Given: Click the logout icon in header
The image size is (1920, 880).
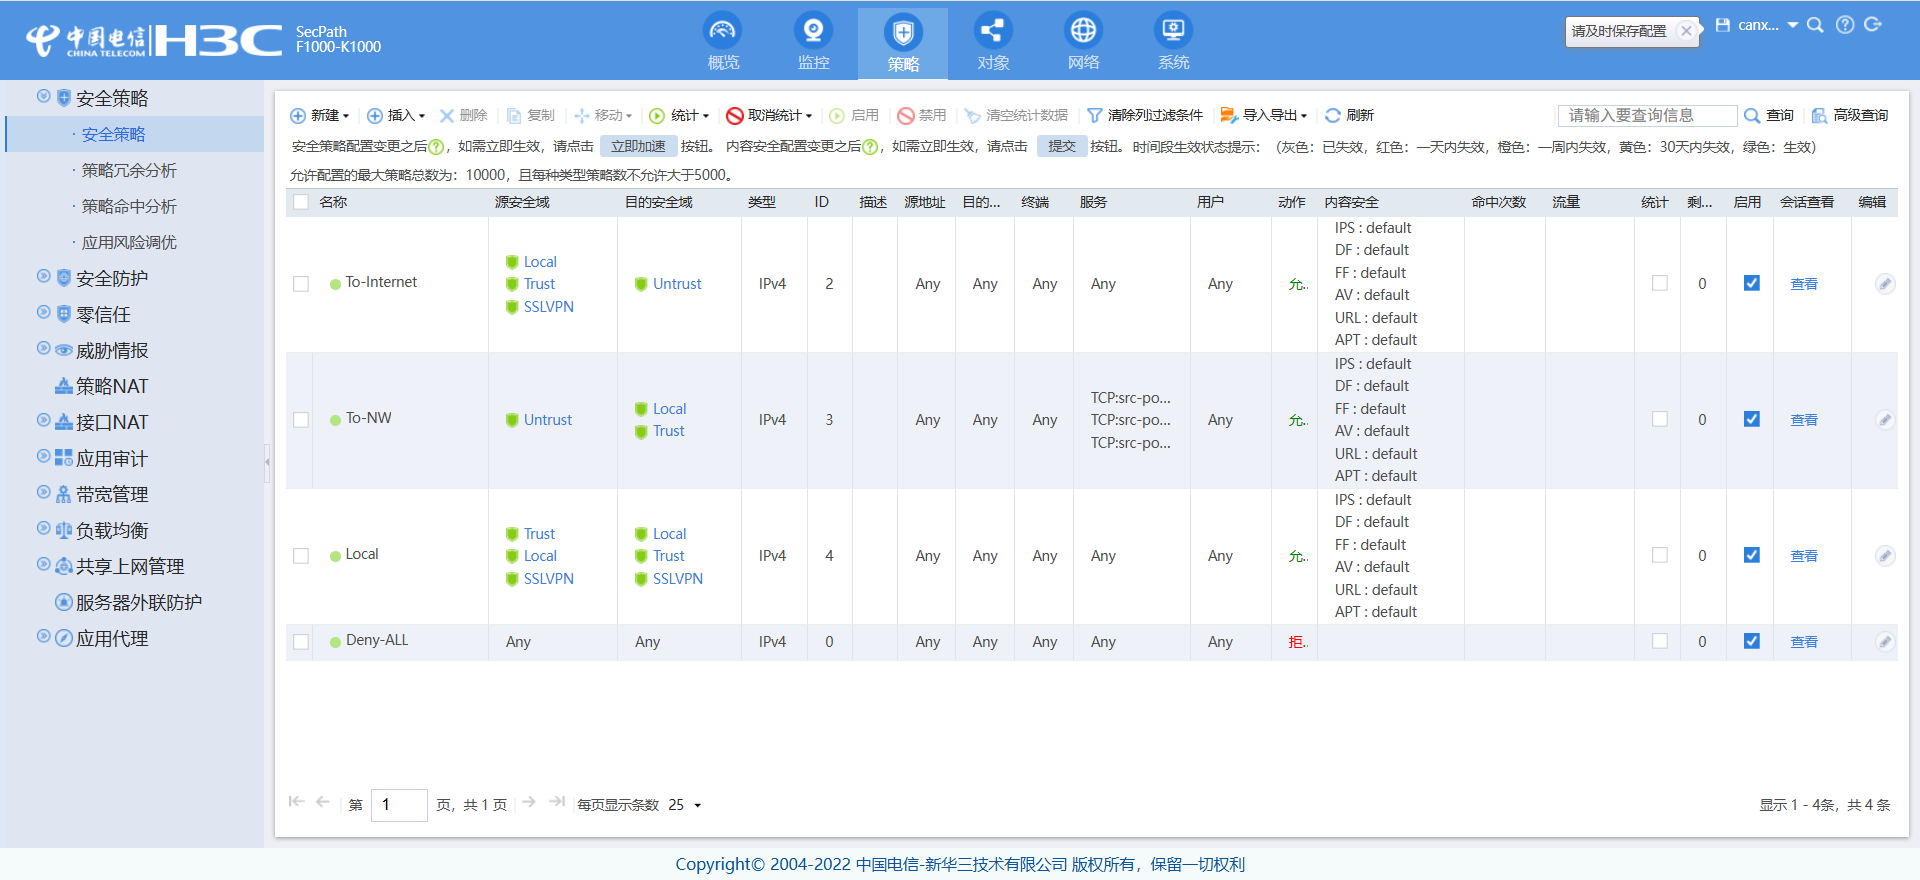Looking at the screenshot, I should [1873, 25].
